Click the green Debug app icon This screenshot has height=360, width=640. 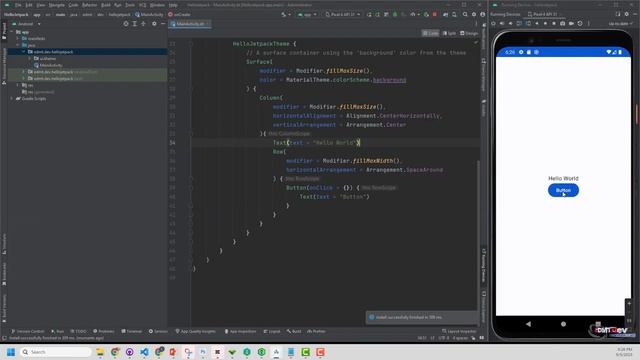coord(395,14)
